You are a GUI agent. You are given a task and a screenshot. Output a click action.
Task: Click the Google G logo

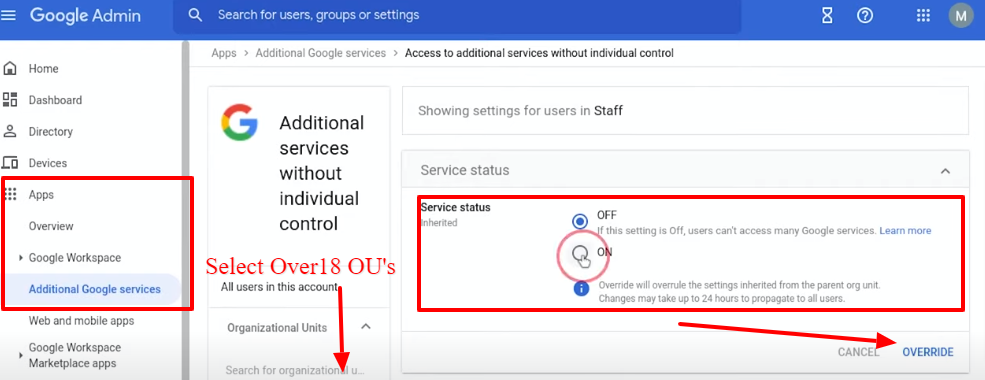click(239, 122)
